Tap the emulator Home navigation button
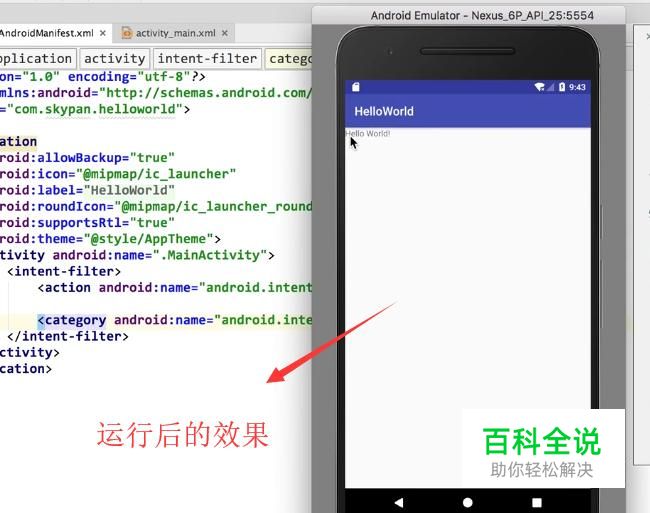Viewport: 650px width, 513px height. 468,503
